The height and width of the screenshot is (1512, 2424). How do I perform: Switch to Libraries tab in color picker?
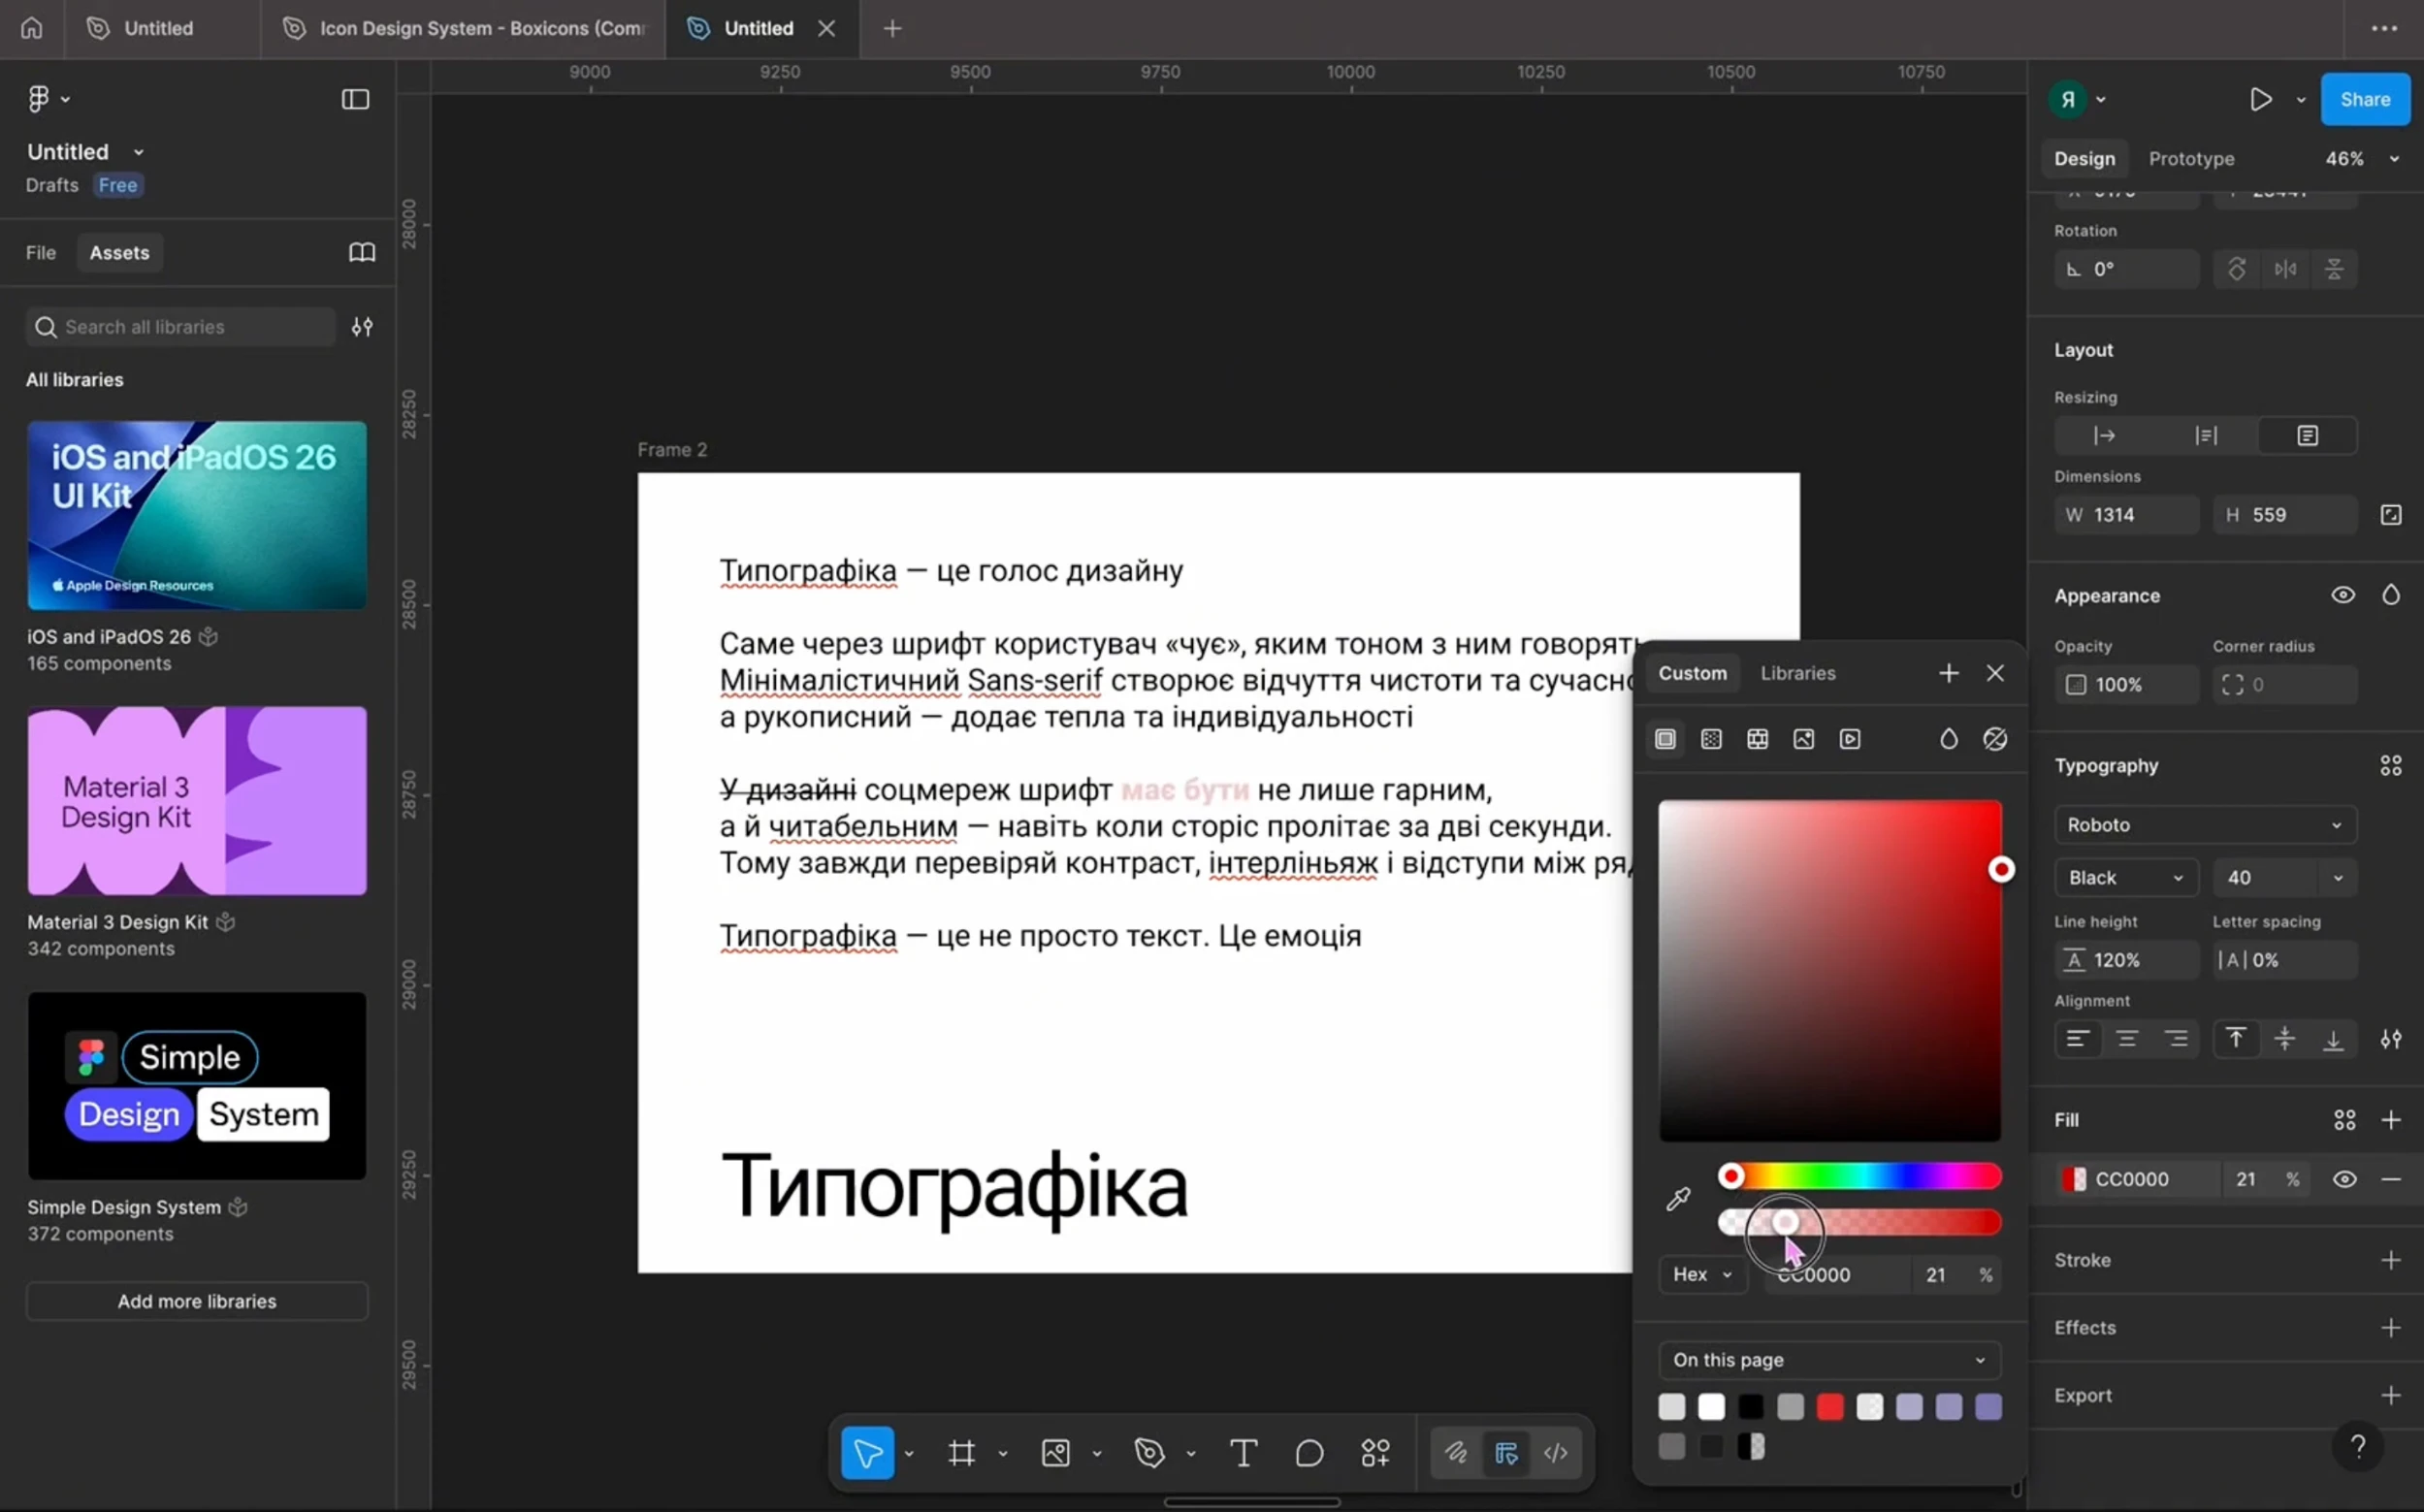(1797, 673)
